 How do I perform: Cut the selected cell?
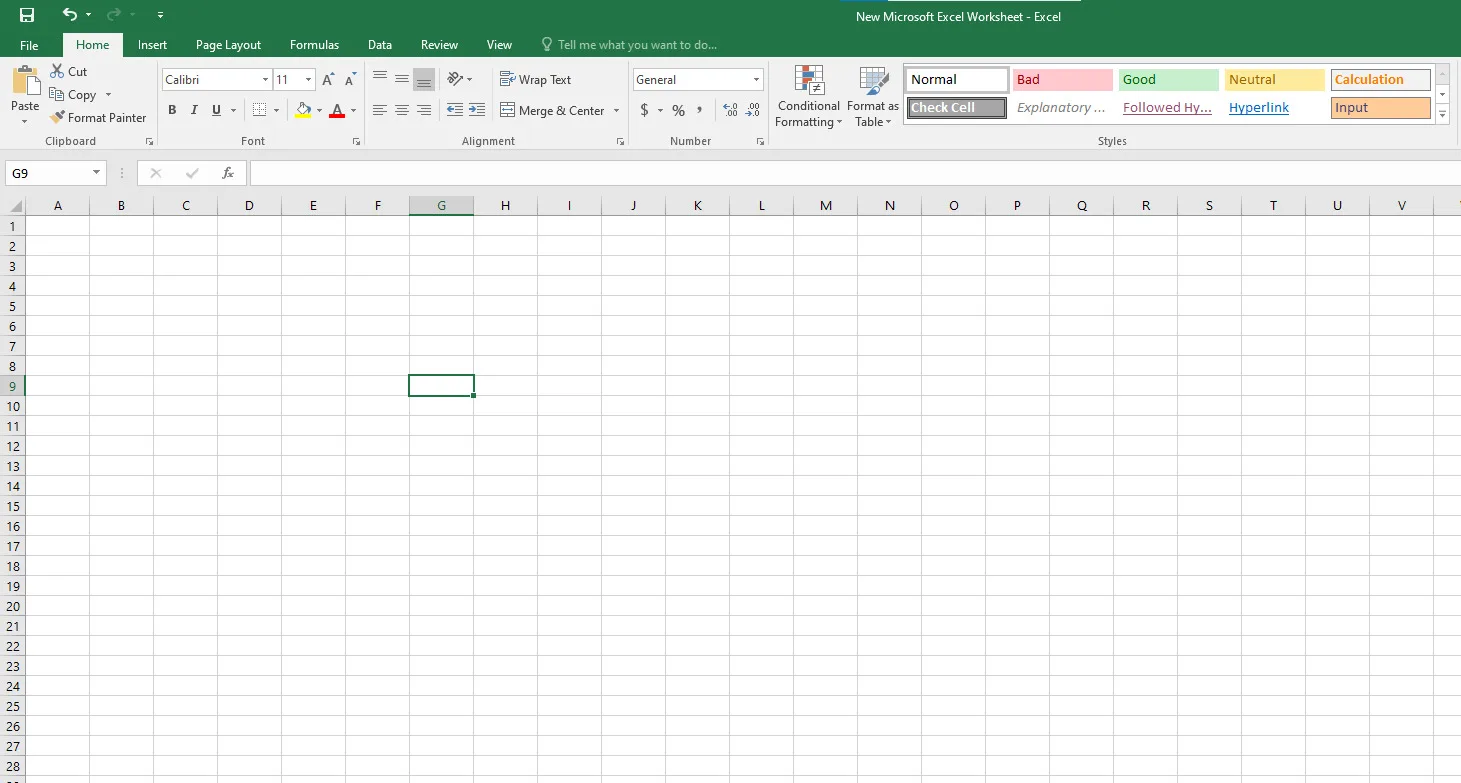point(69,72)
